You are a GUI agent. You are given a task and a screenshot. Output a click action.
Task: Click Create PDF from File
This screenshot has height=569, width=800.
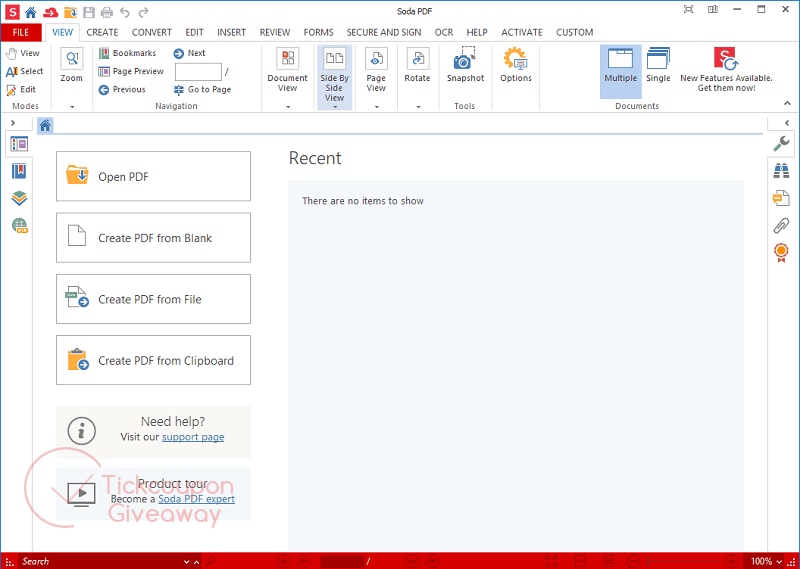pos(153,299)
